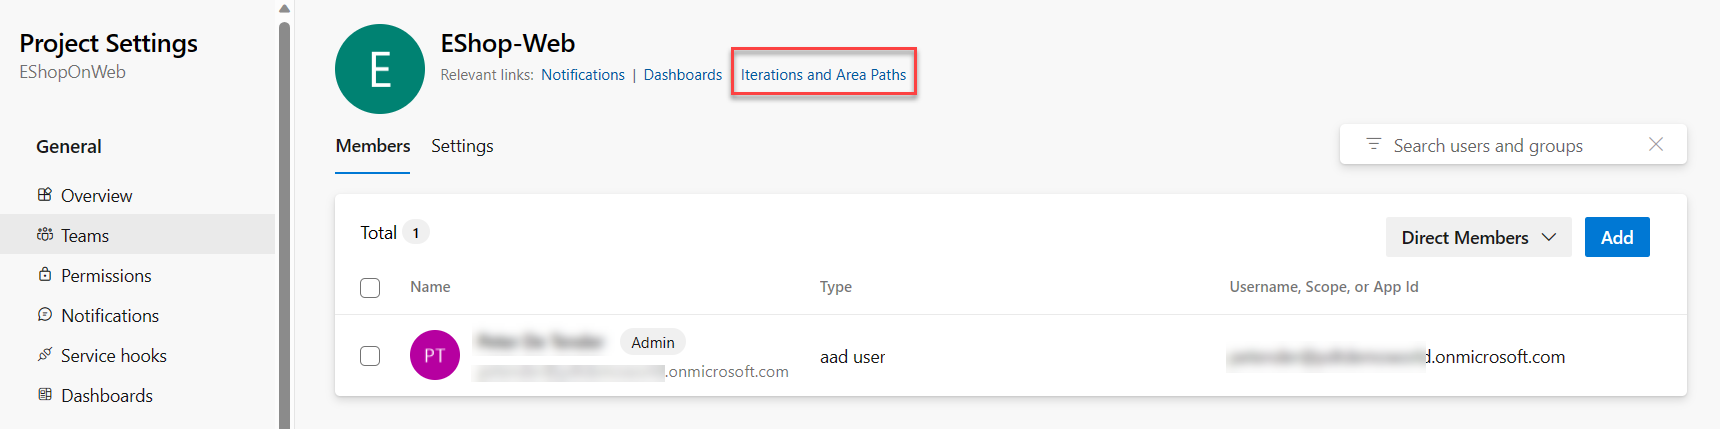Click the PT member avatar
Screen dimensions: 1720x429
pyautogui.click(x=435, y=356)
